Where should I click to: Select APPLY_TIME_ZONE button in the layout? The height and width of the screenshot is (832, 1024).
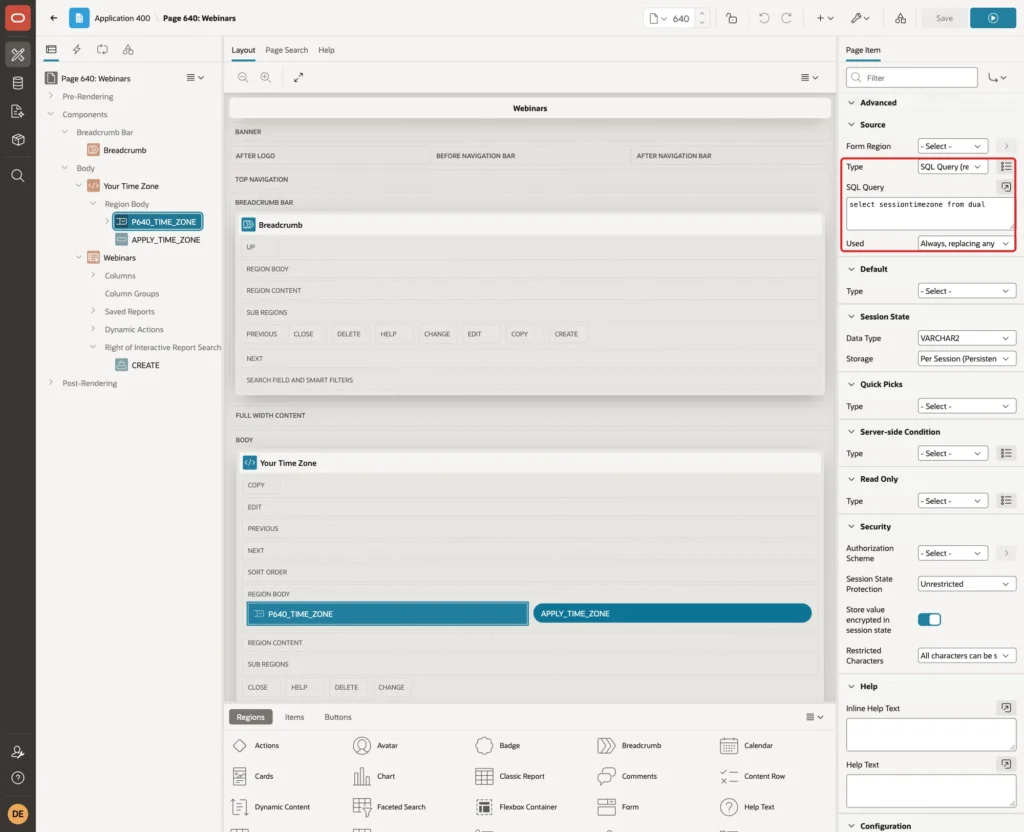click(672, 613)
